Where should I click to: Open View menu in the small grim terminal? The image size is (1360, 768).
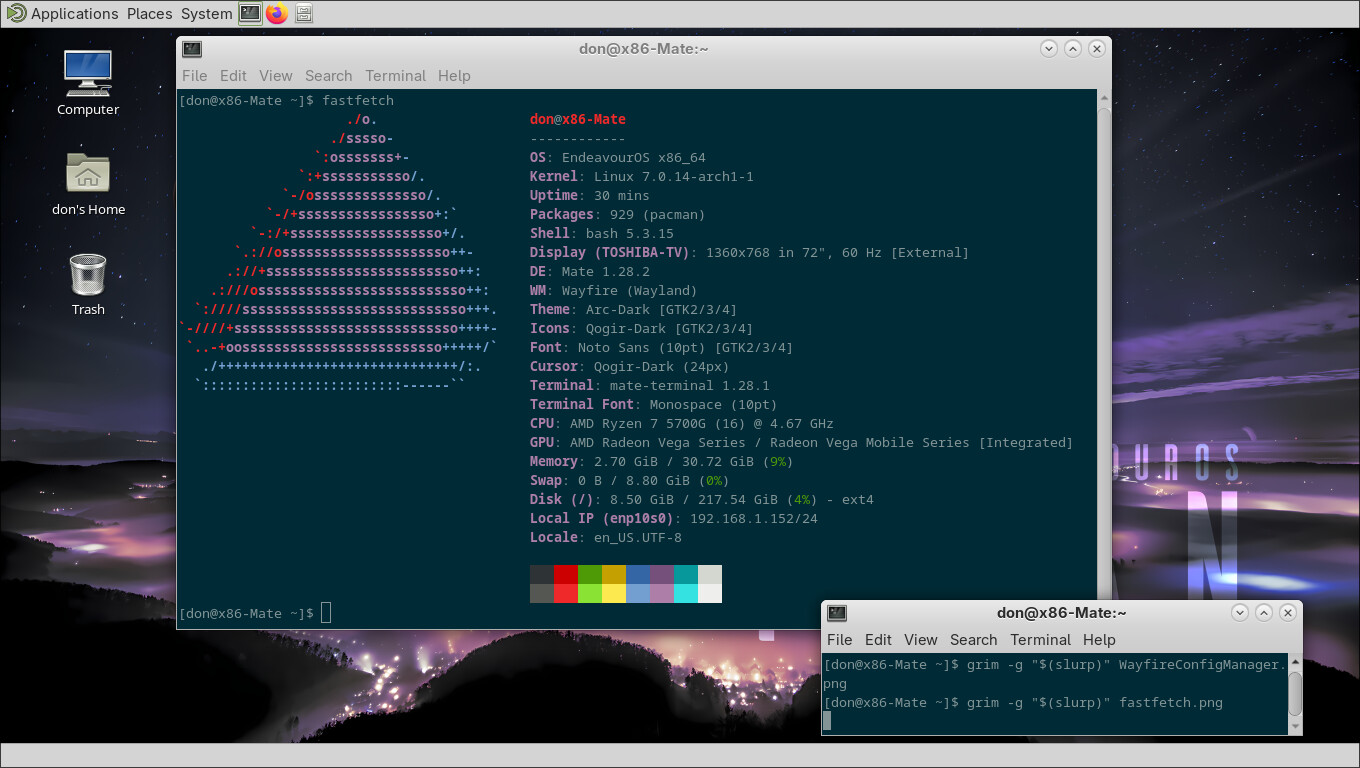pos(921,640)
